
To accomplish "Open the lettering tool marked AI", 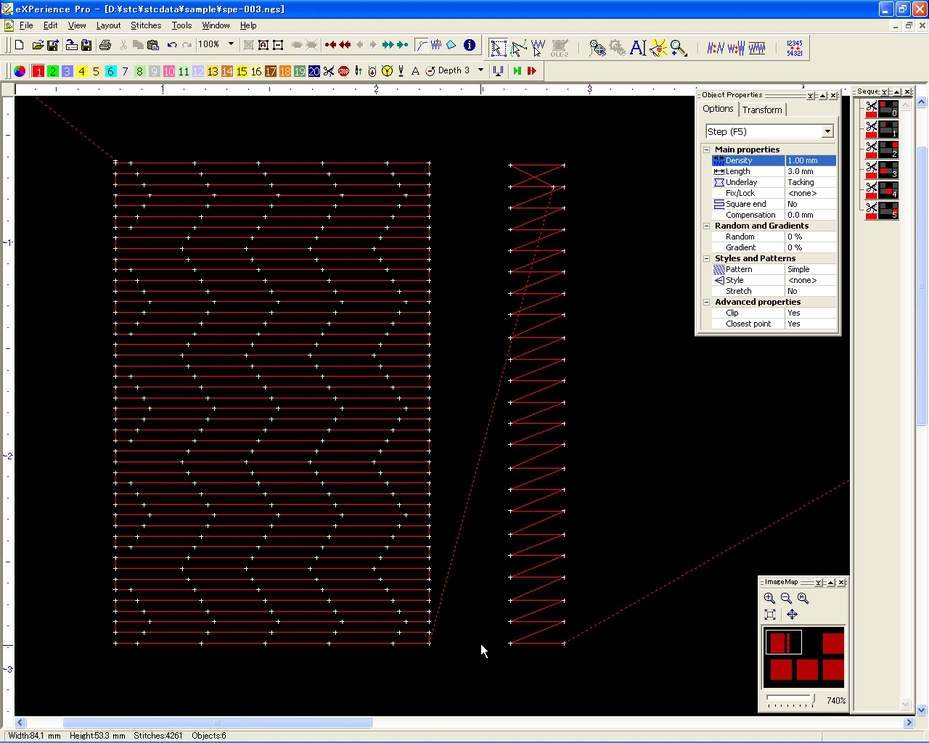I will point(638,48).
